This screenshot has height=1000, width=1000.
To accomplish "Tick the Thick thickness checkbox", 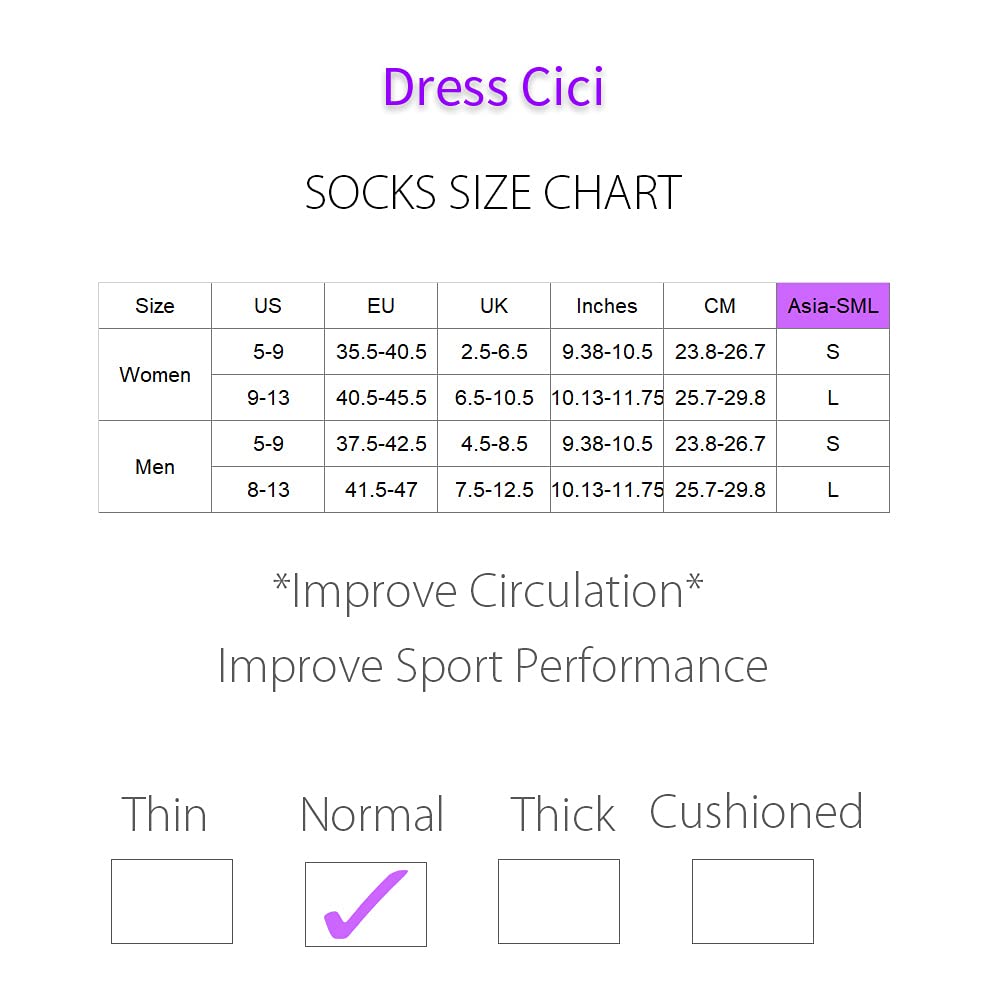I will 558,901.
